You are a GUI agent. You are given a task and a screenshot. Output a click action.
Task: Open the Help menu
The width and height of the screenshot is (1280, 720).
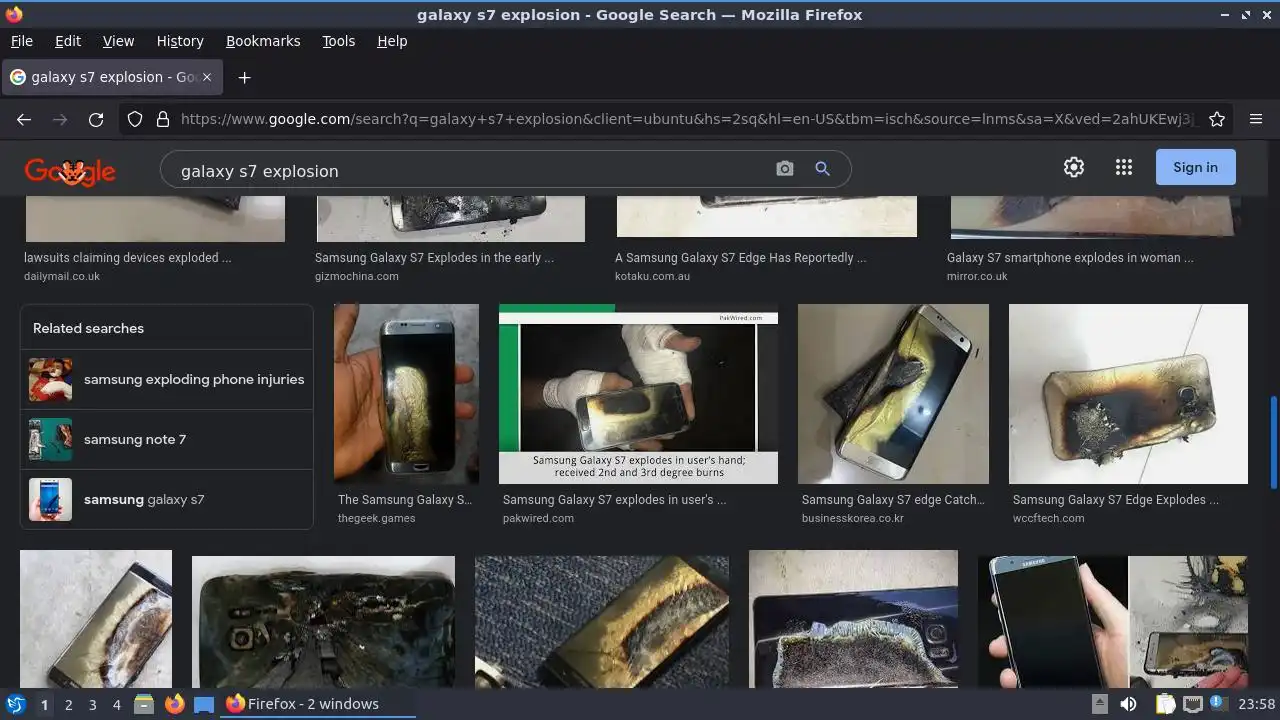pyautogui.click(x=392, y=41)
